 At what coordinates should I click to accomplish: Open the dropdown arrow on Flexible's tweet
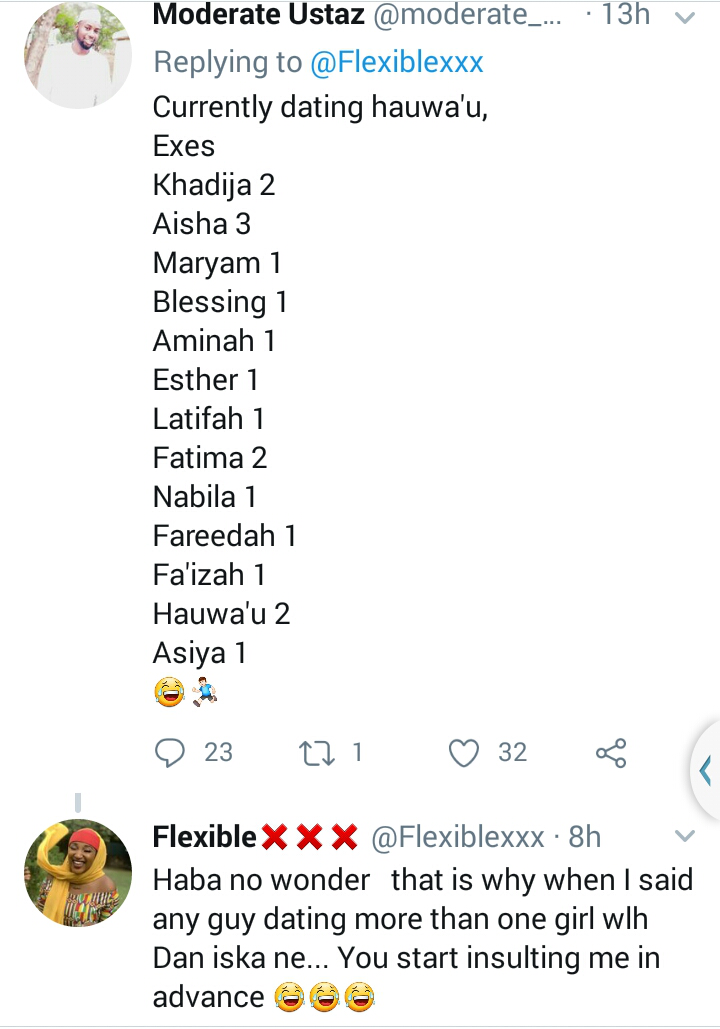[x=685, y=836]
